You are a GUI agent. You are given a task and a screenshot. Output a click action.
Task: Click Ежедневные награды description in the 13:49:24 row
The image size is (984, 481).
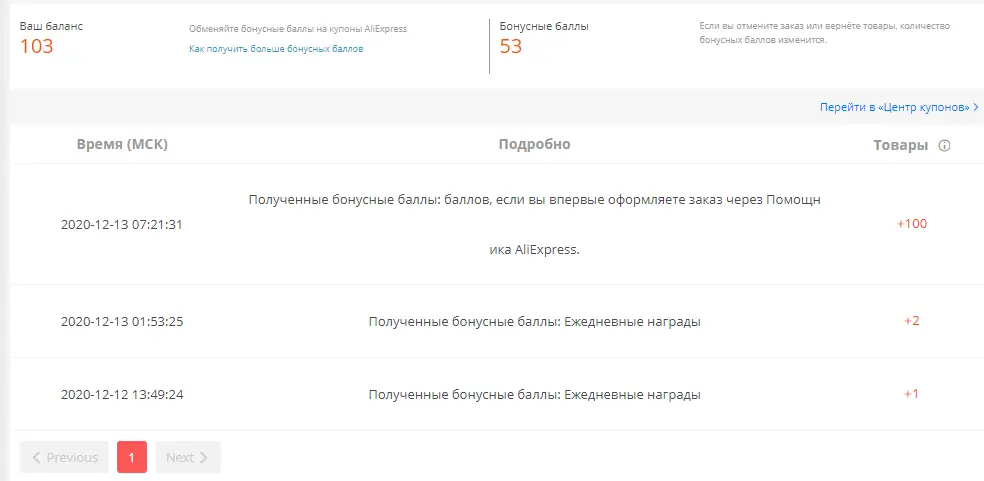click(x=535, y=394)
